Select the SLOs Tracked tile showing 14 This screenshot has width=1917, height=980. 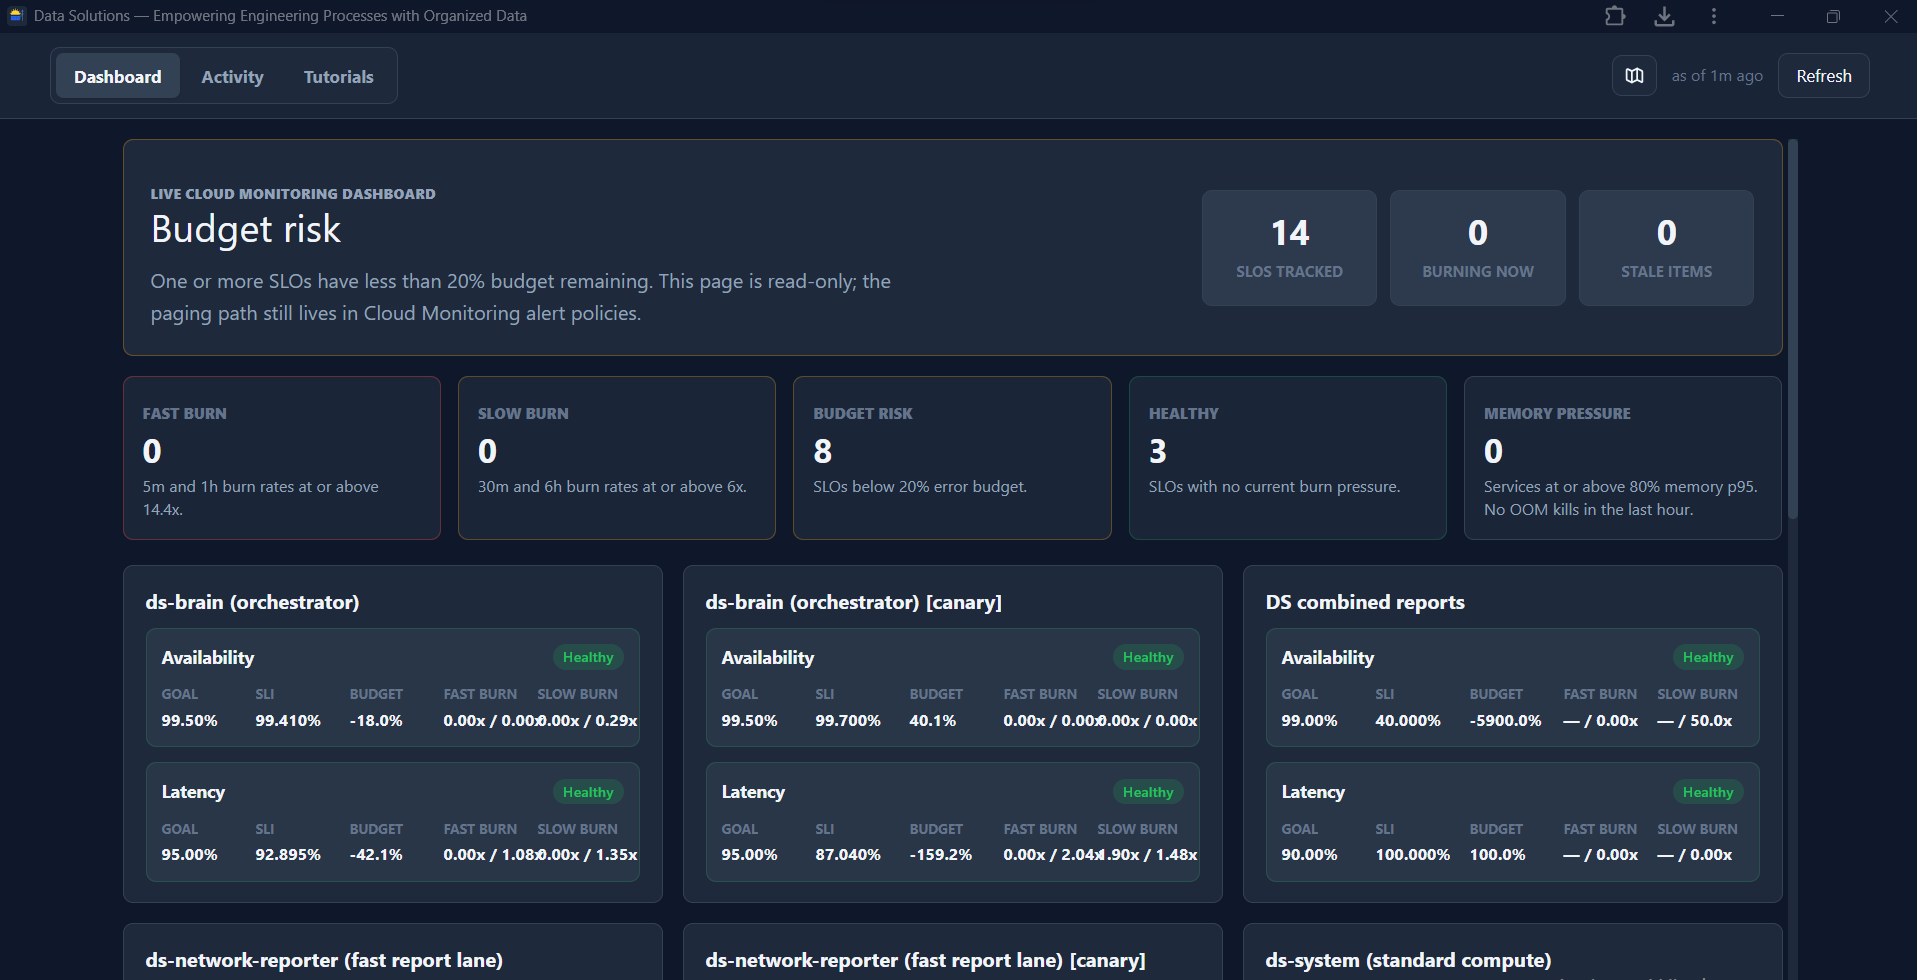(1289, 248)
